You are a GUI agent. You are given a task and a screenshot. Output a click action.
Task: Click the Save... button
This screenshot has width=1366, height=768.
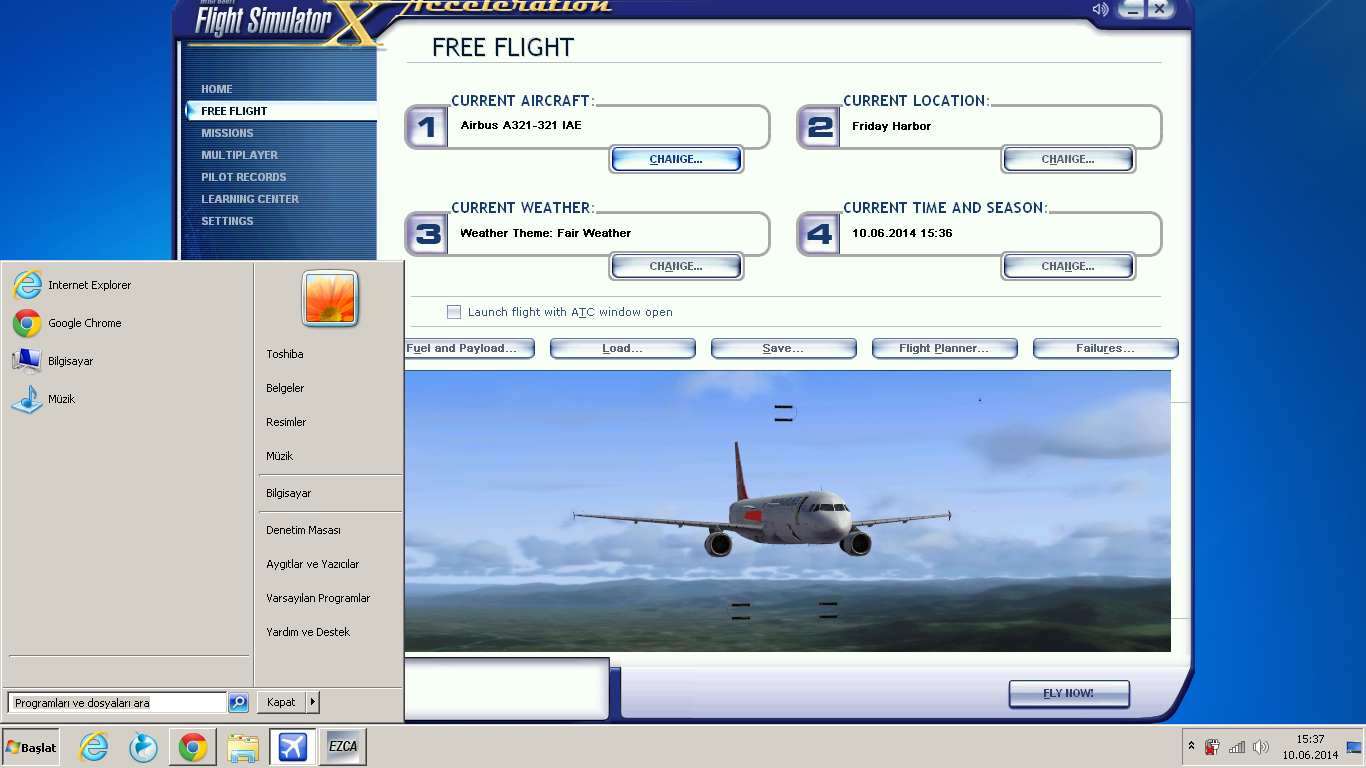click(x=783, y=348)
